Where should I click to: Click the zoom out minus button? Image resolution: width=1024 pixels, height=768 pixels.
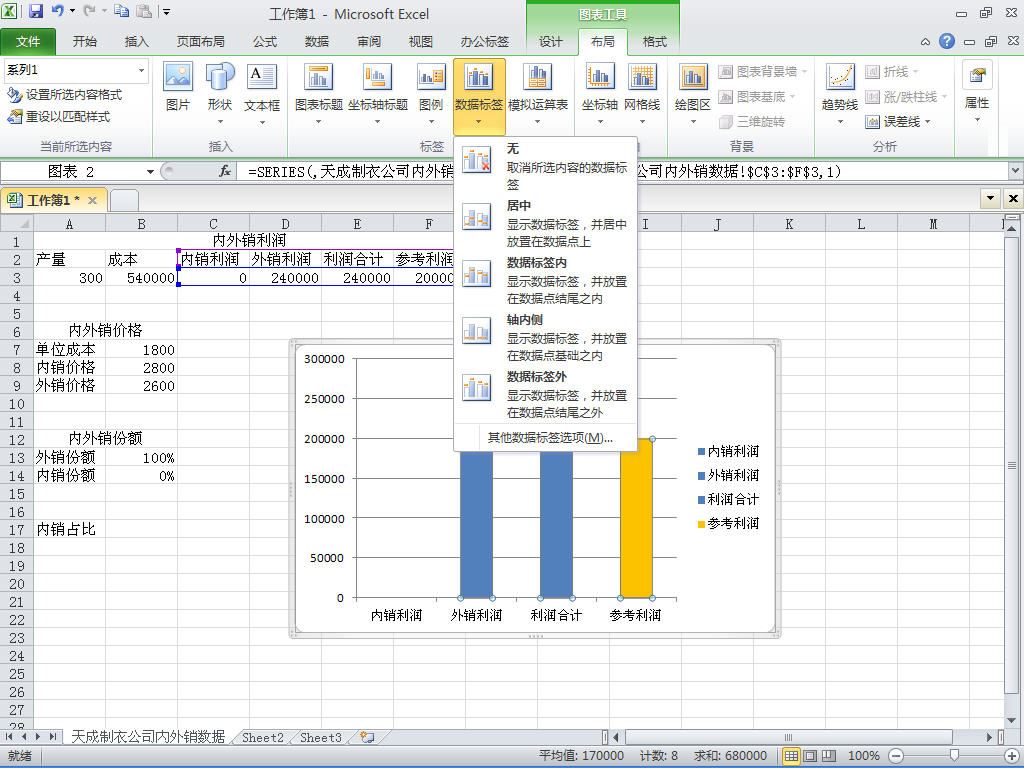tap(896, 756)
